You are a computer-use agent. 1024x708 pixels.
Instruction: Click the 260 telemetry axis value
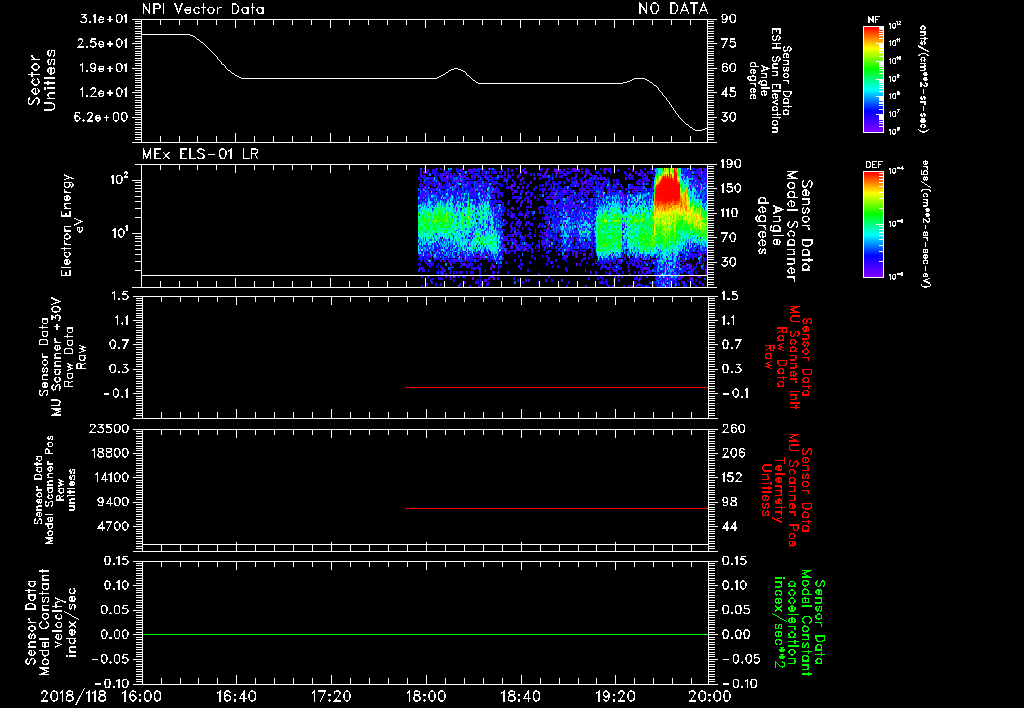tap(733, 429)
